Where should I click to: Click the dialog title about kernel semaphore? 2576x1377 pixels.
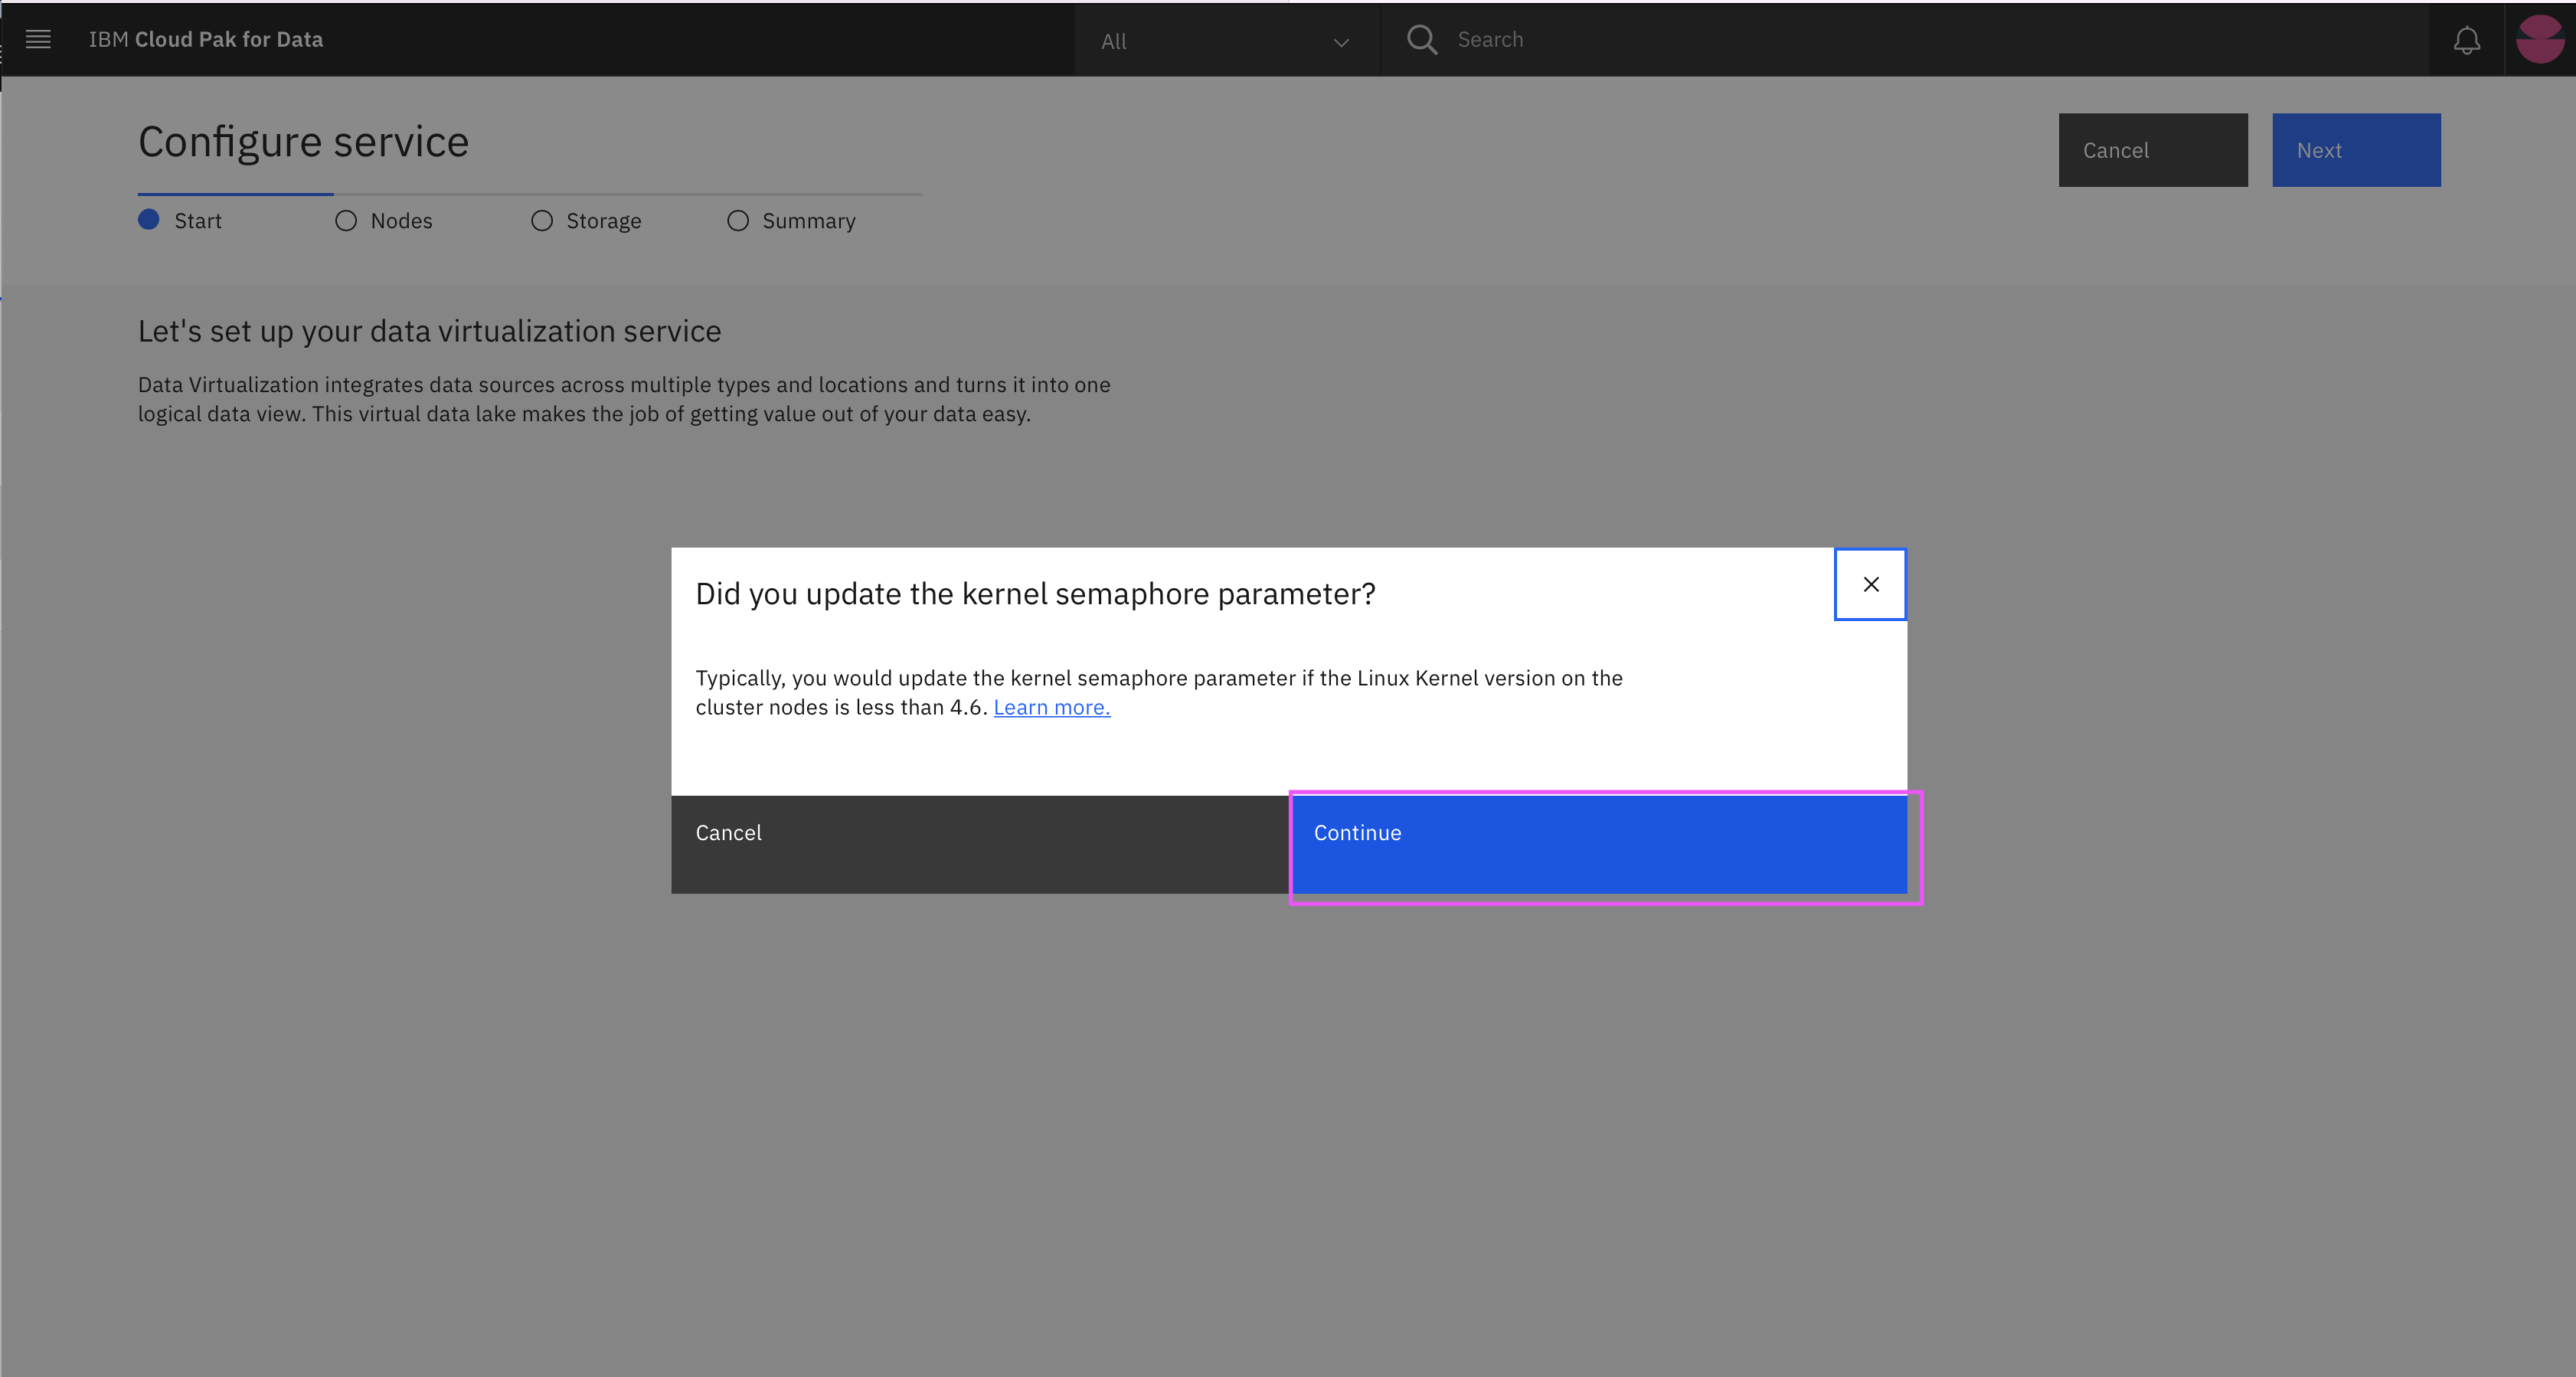click(x=1035, y=594)
